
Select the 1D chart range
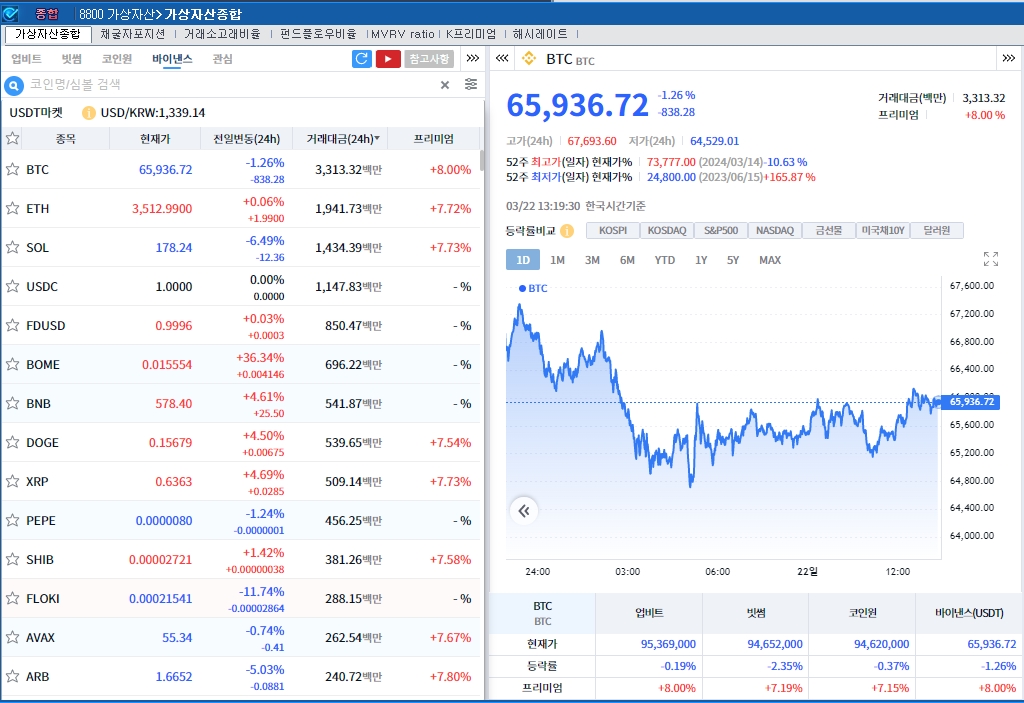click(x=523, y=260)
